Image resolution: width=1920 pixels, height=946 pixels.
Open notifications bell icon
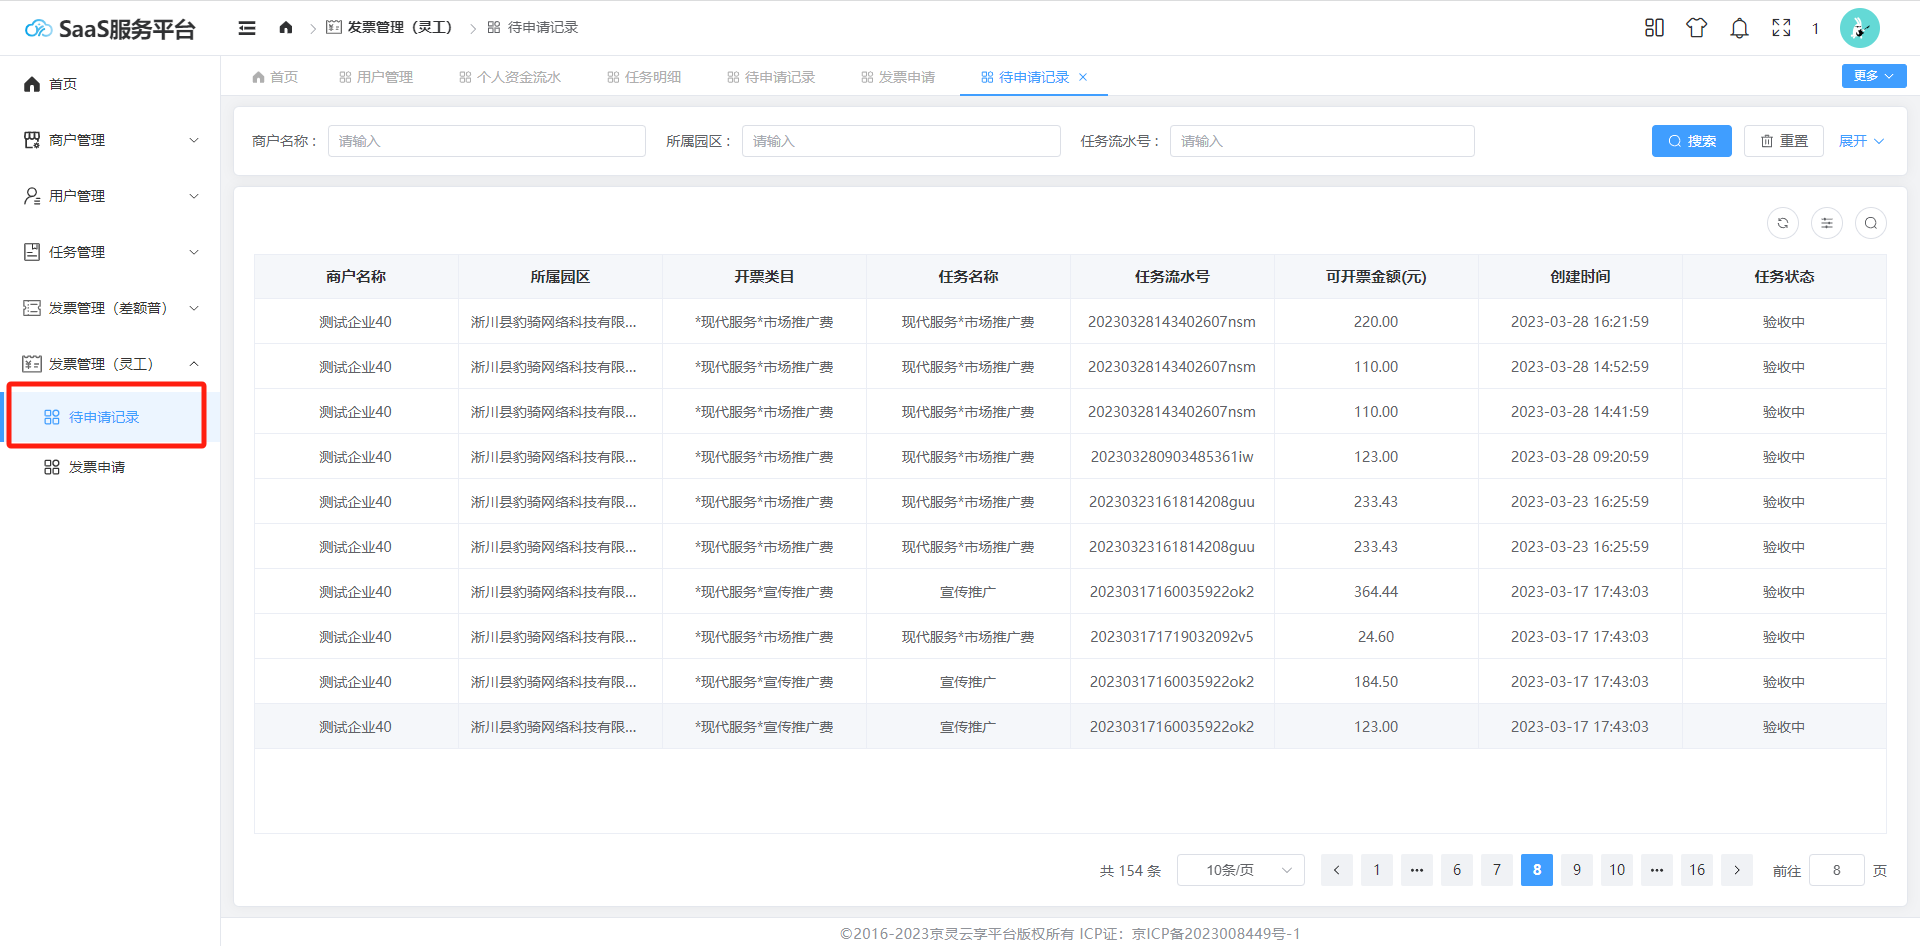click(1739, 28)
